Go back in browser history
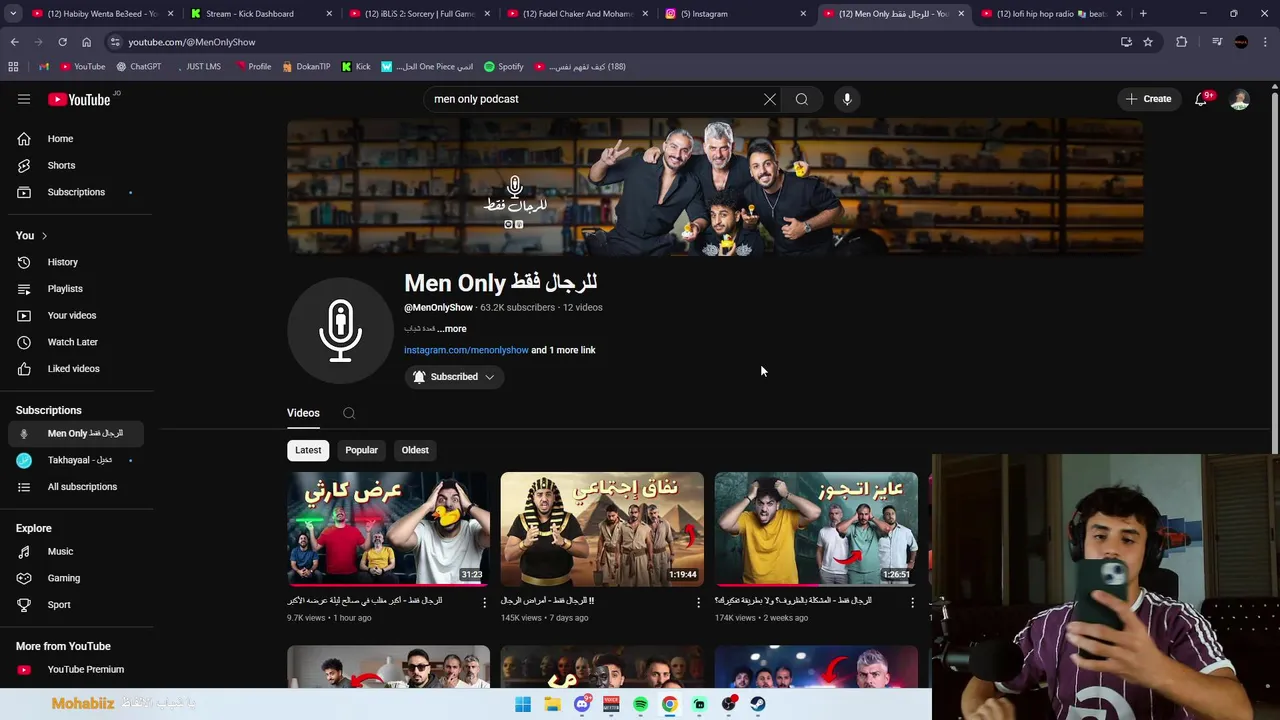 point(14,42)
